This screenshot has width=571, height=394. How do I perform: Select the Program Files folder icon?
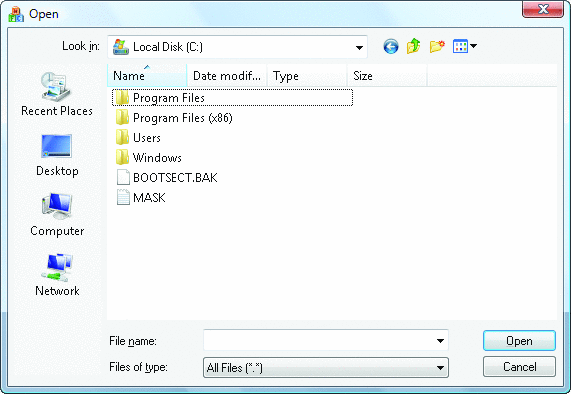[x=122, y=98]
